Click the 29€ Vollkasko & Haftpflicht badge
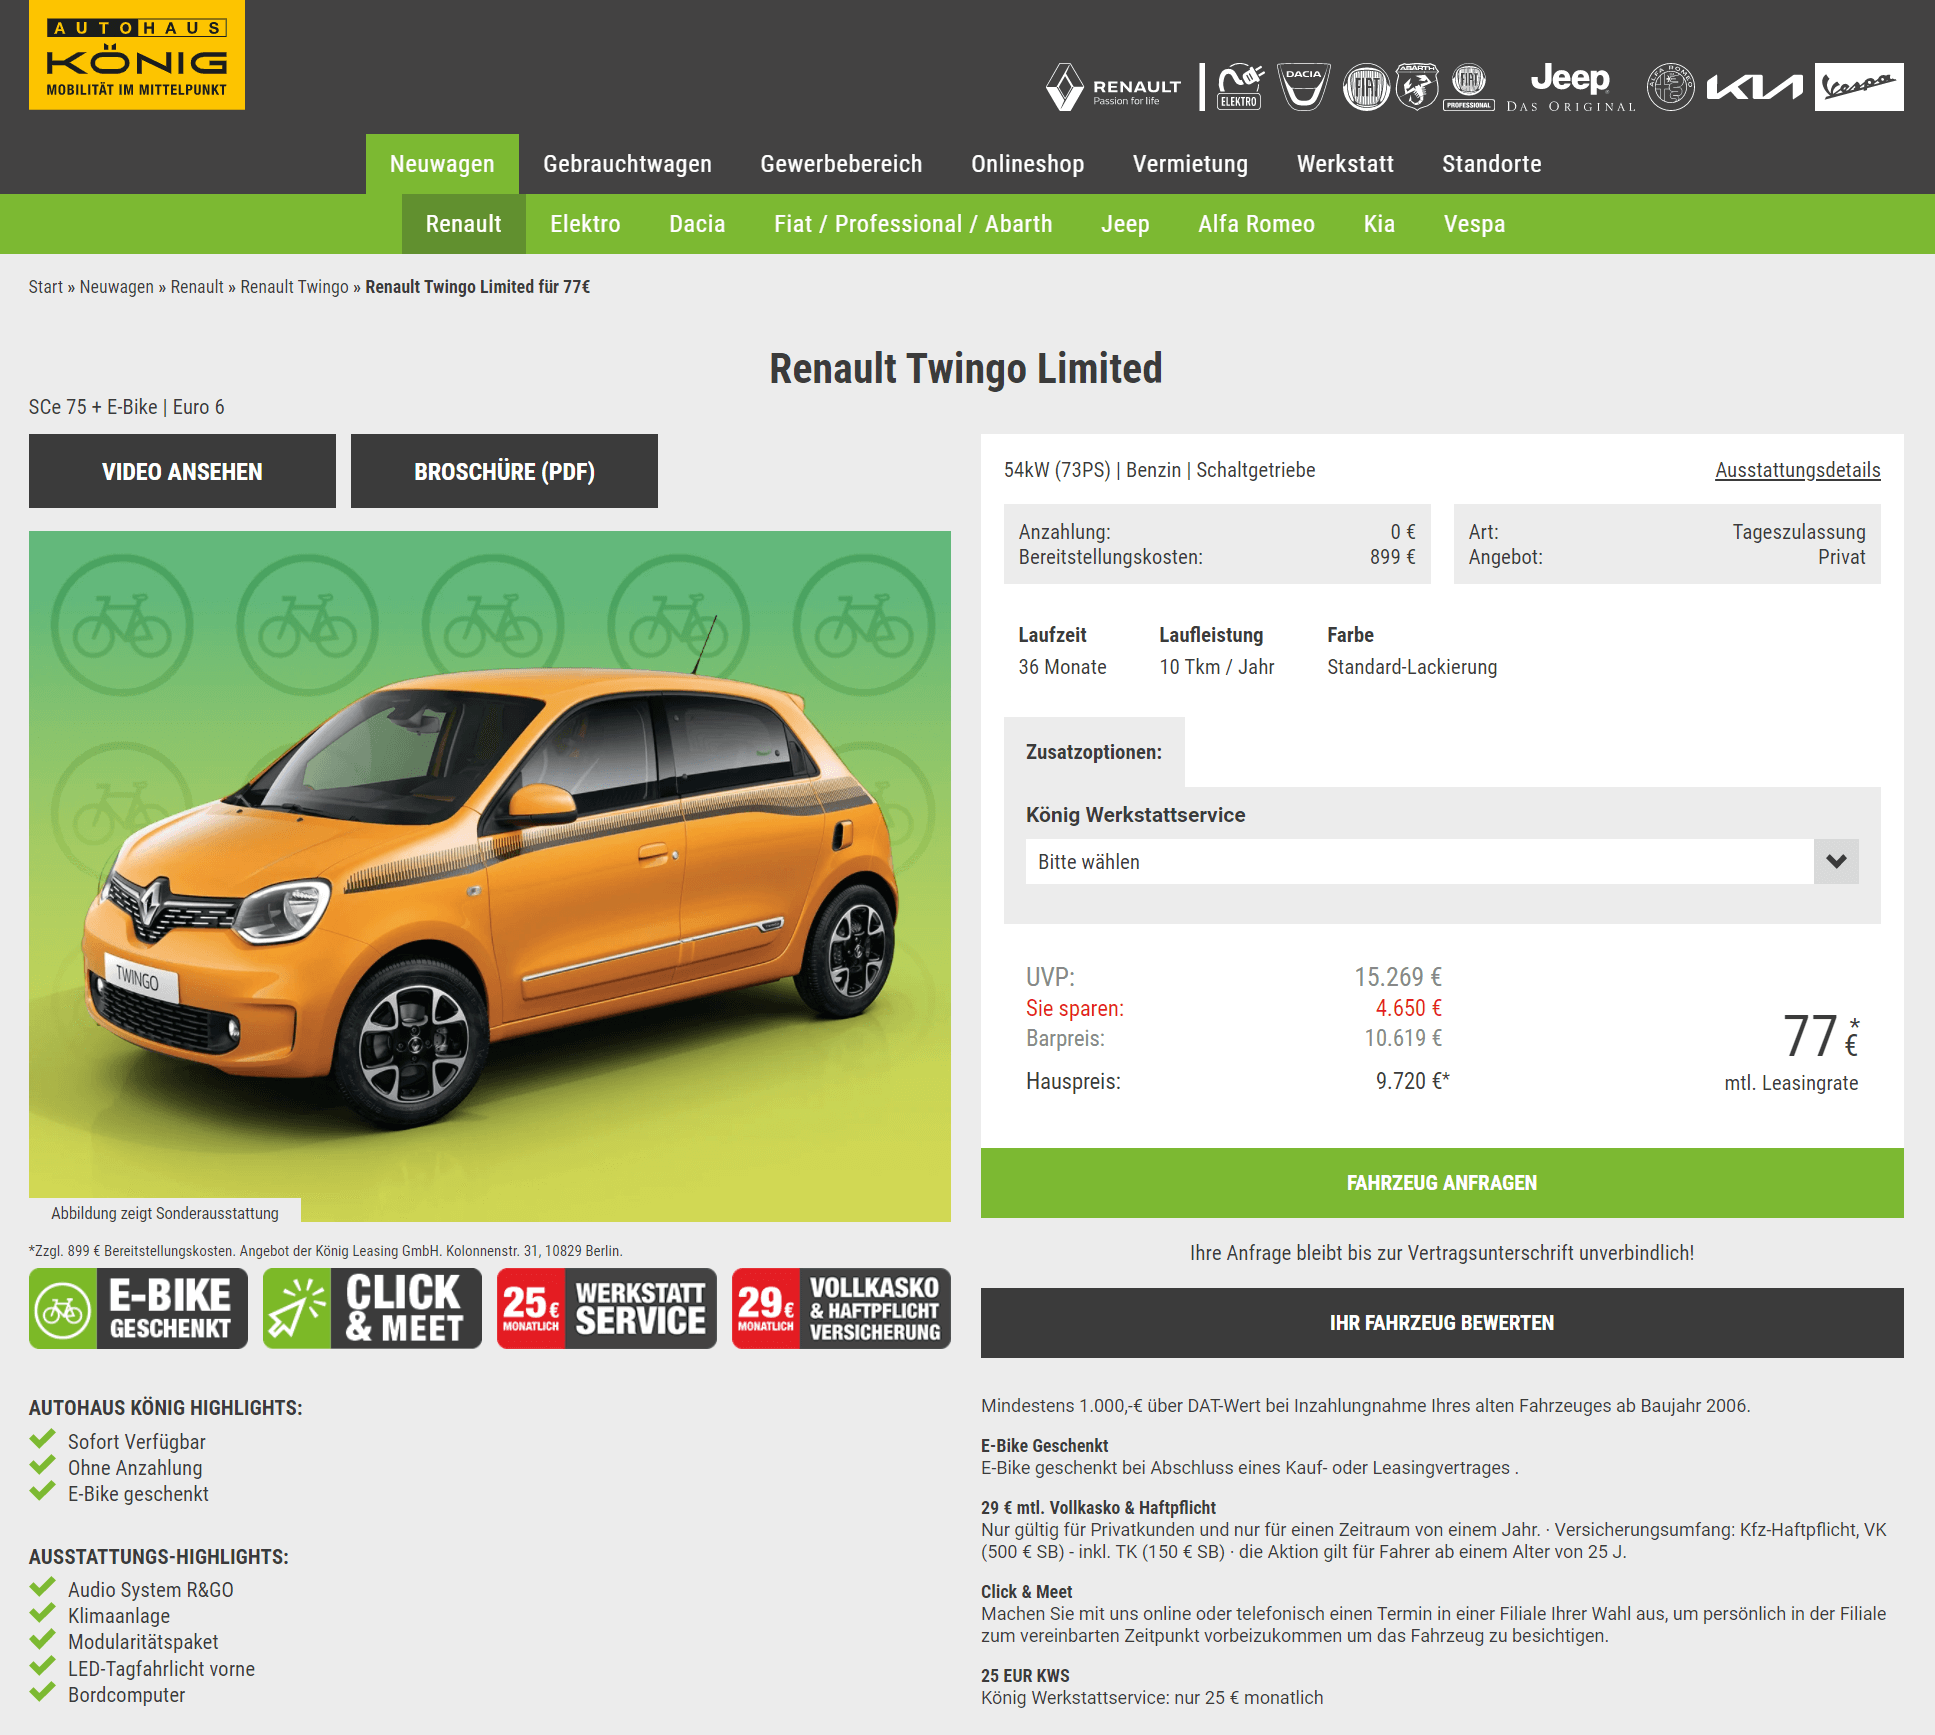Viewport: 1935px width, 1735px height. [x=841, y=1309]
